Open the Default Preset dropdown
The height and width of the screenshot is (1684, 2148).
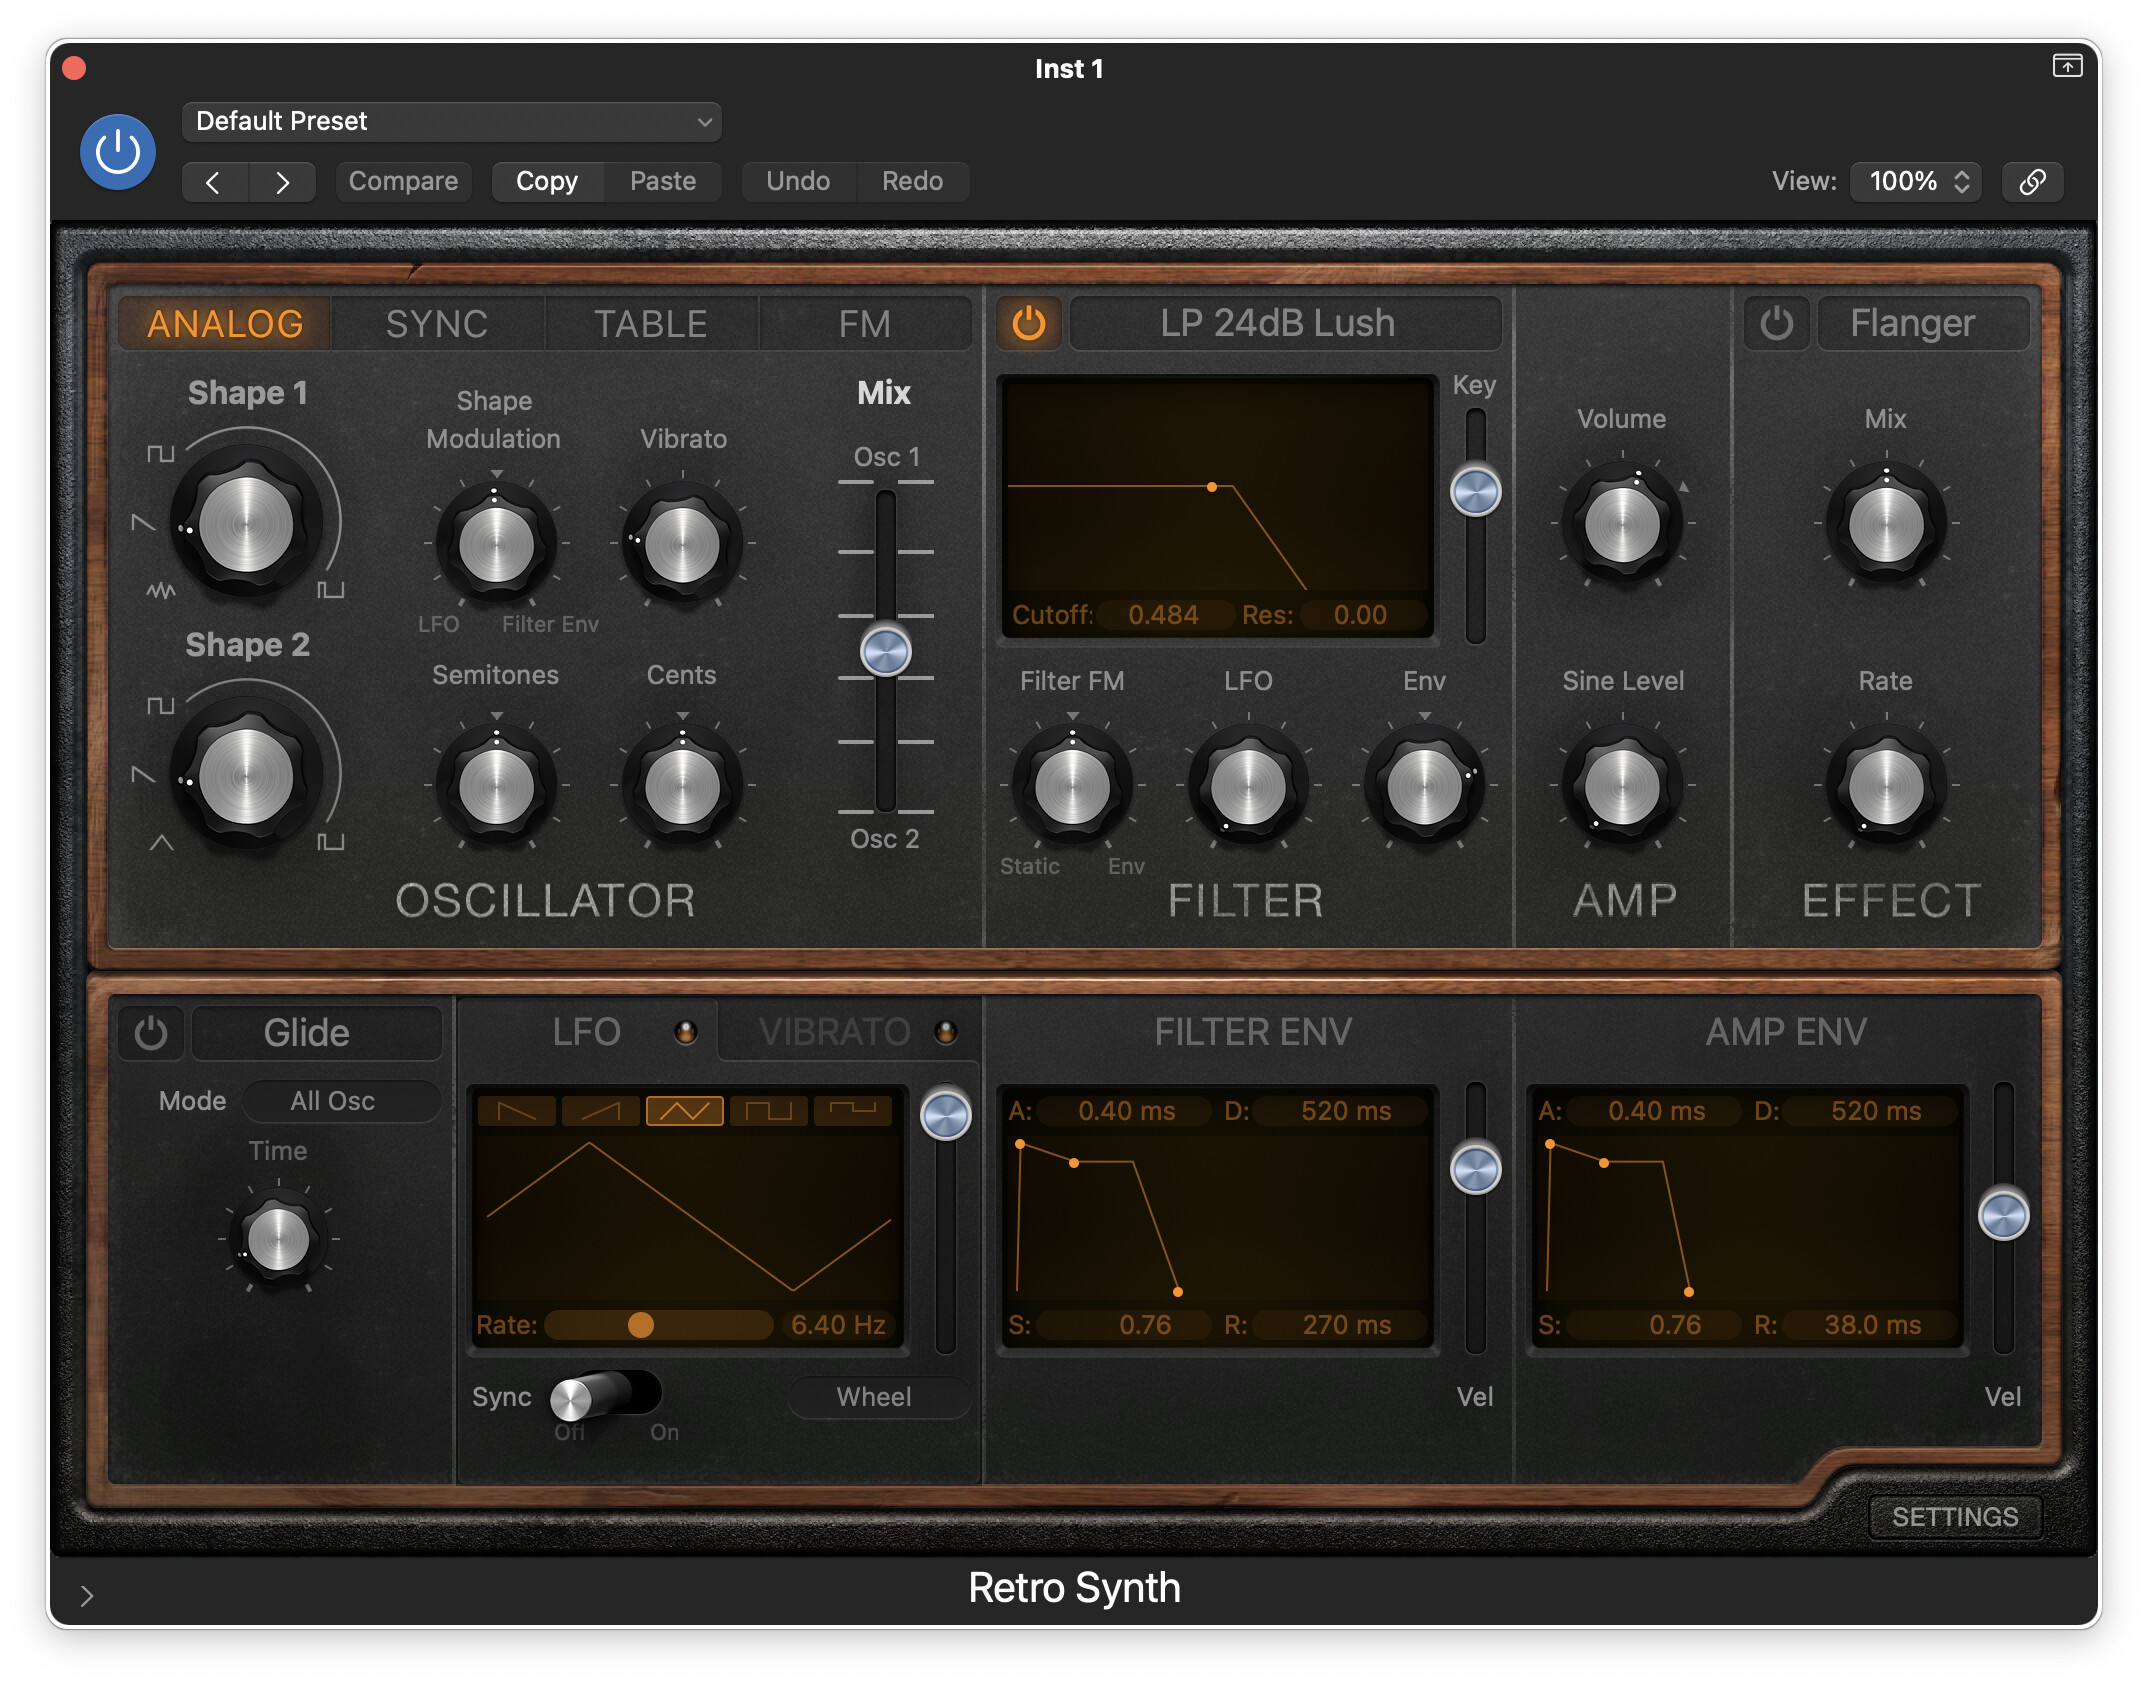pyautogui.click(x=451, y=121)
